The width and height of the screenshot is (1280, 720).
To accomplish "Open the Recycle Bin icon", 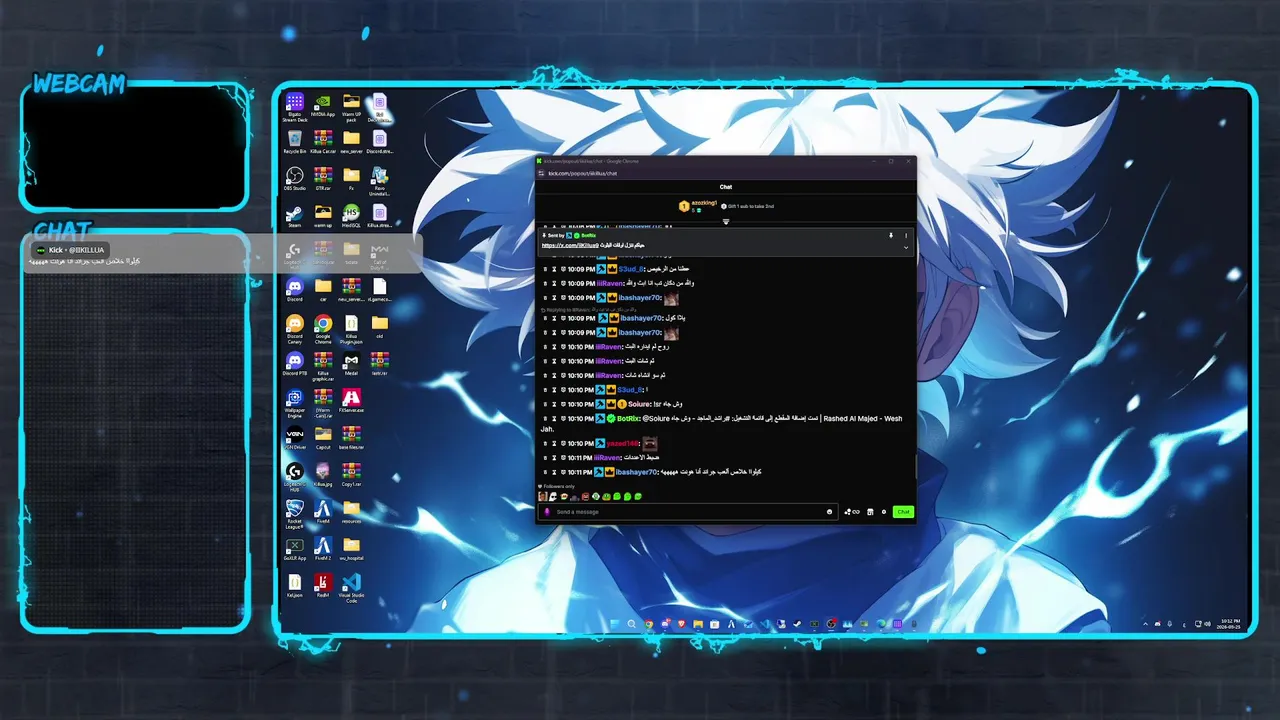I will click(295, 142).
